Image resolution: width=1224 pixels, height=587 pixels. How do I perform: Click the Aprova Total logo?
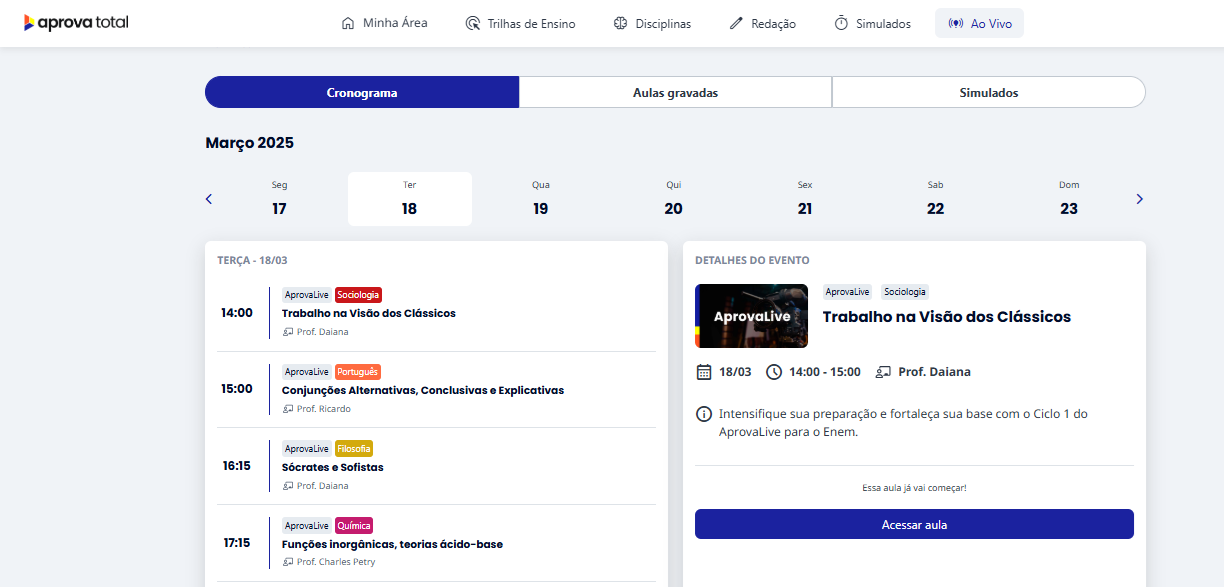click(76, 22)
